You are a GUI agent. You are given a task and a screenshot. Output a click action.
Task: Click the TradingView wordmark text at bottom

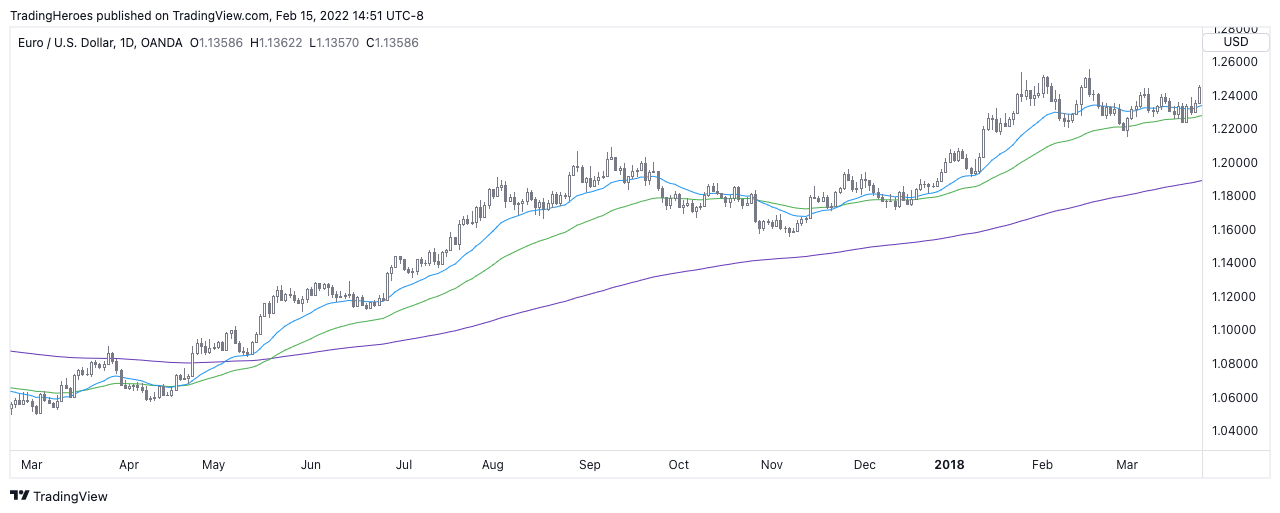[70, 496]
